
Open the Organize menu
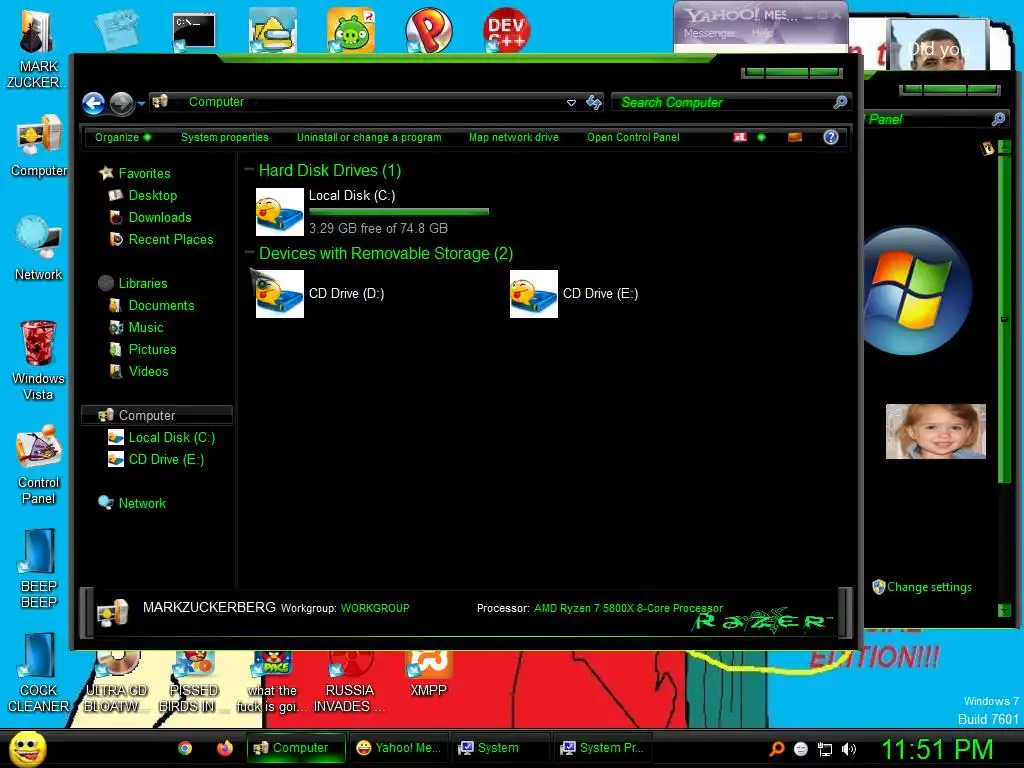pyautogui.click(x=123, y=137)
